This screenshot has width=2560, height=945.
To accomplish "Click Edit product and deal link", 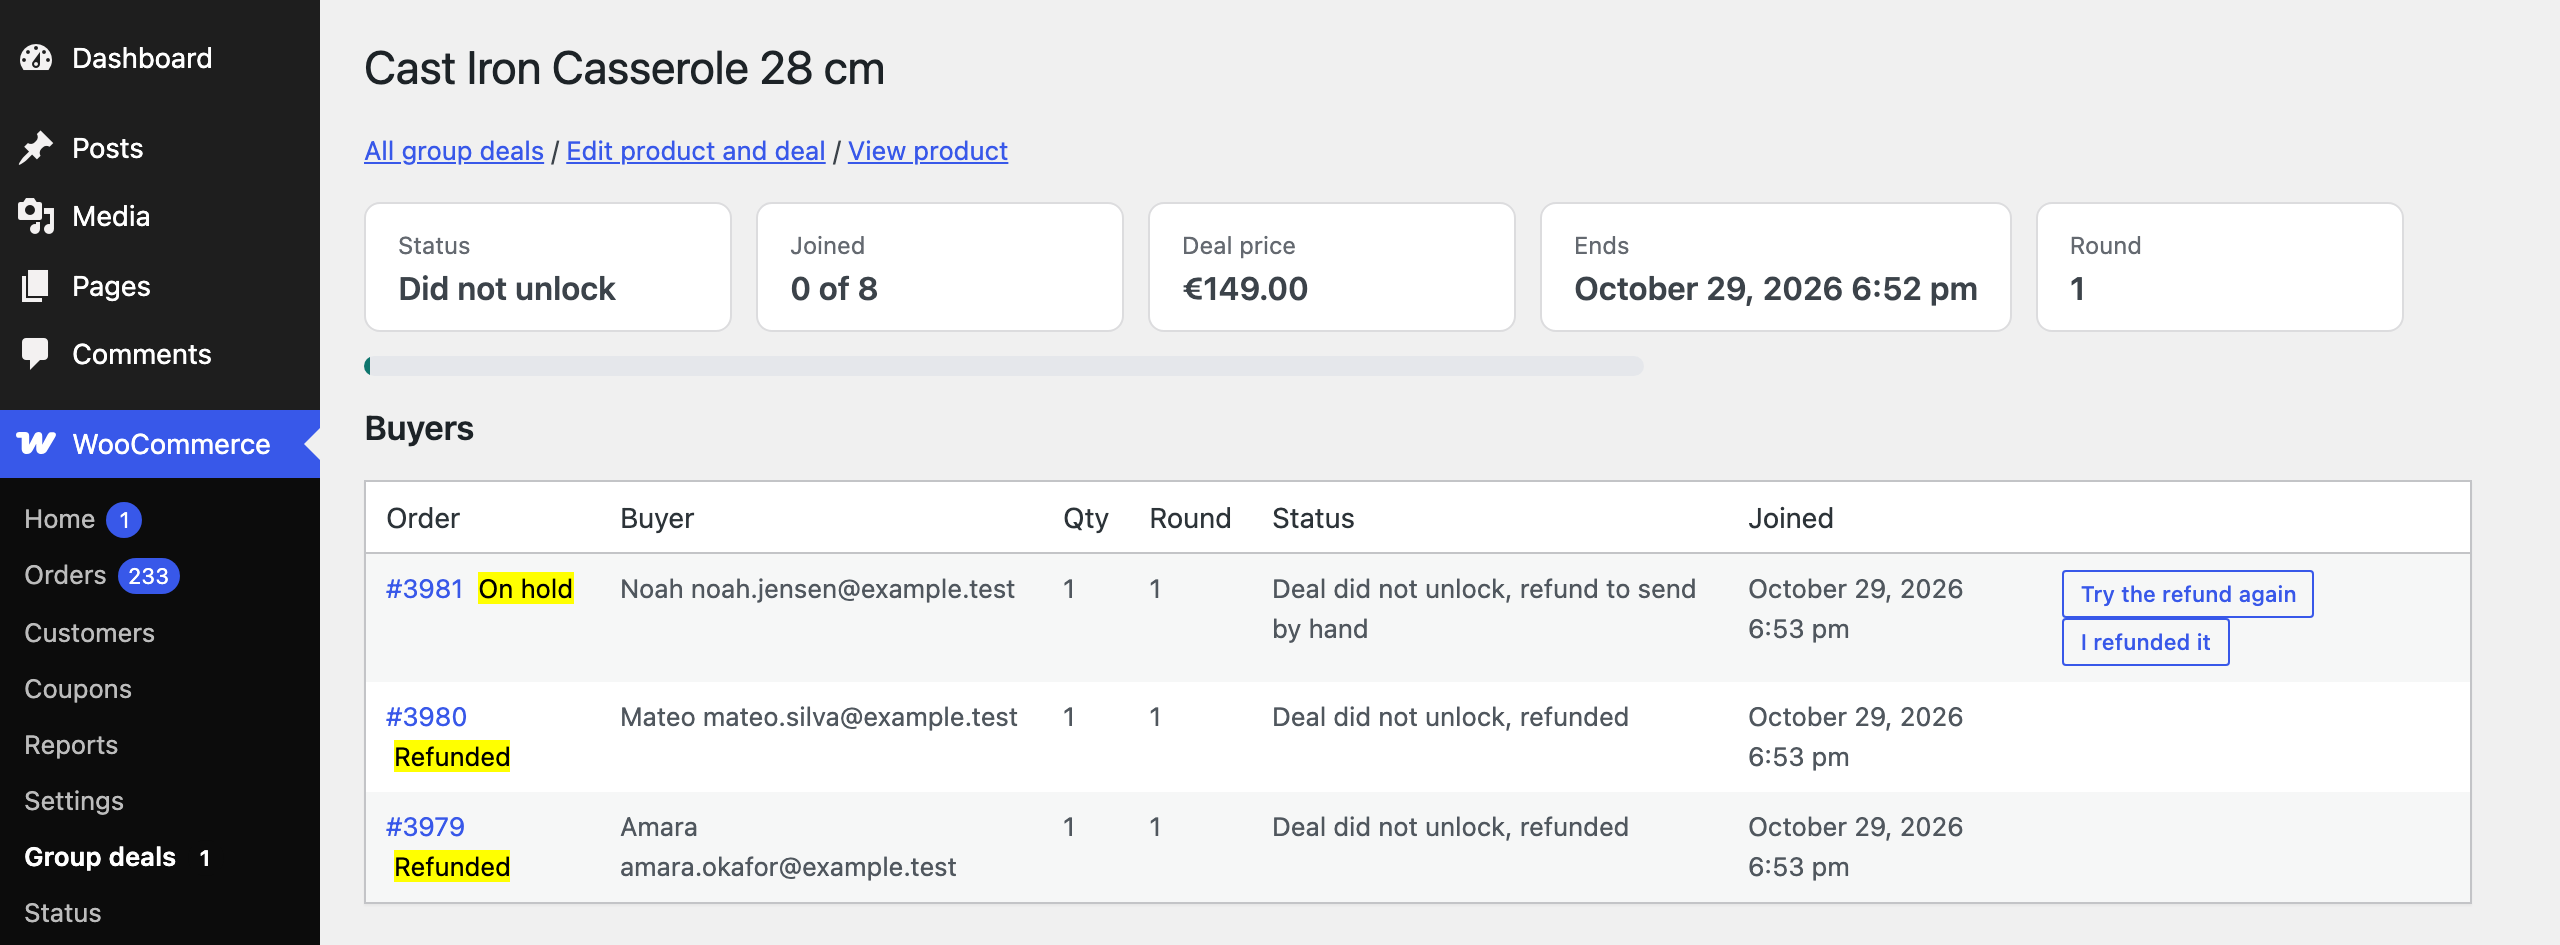I will point(696,151).
